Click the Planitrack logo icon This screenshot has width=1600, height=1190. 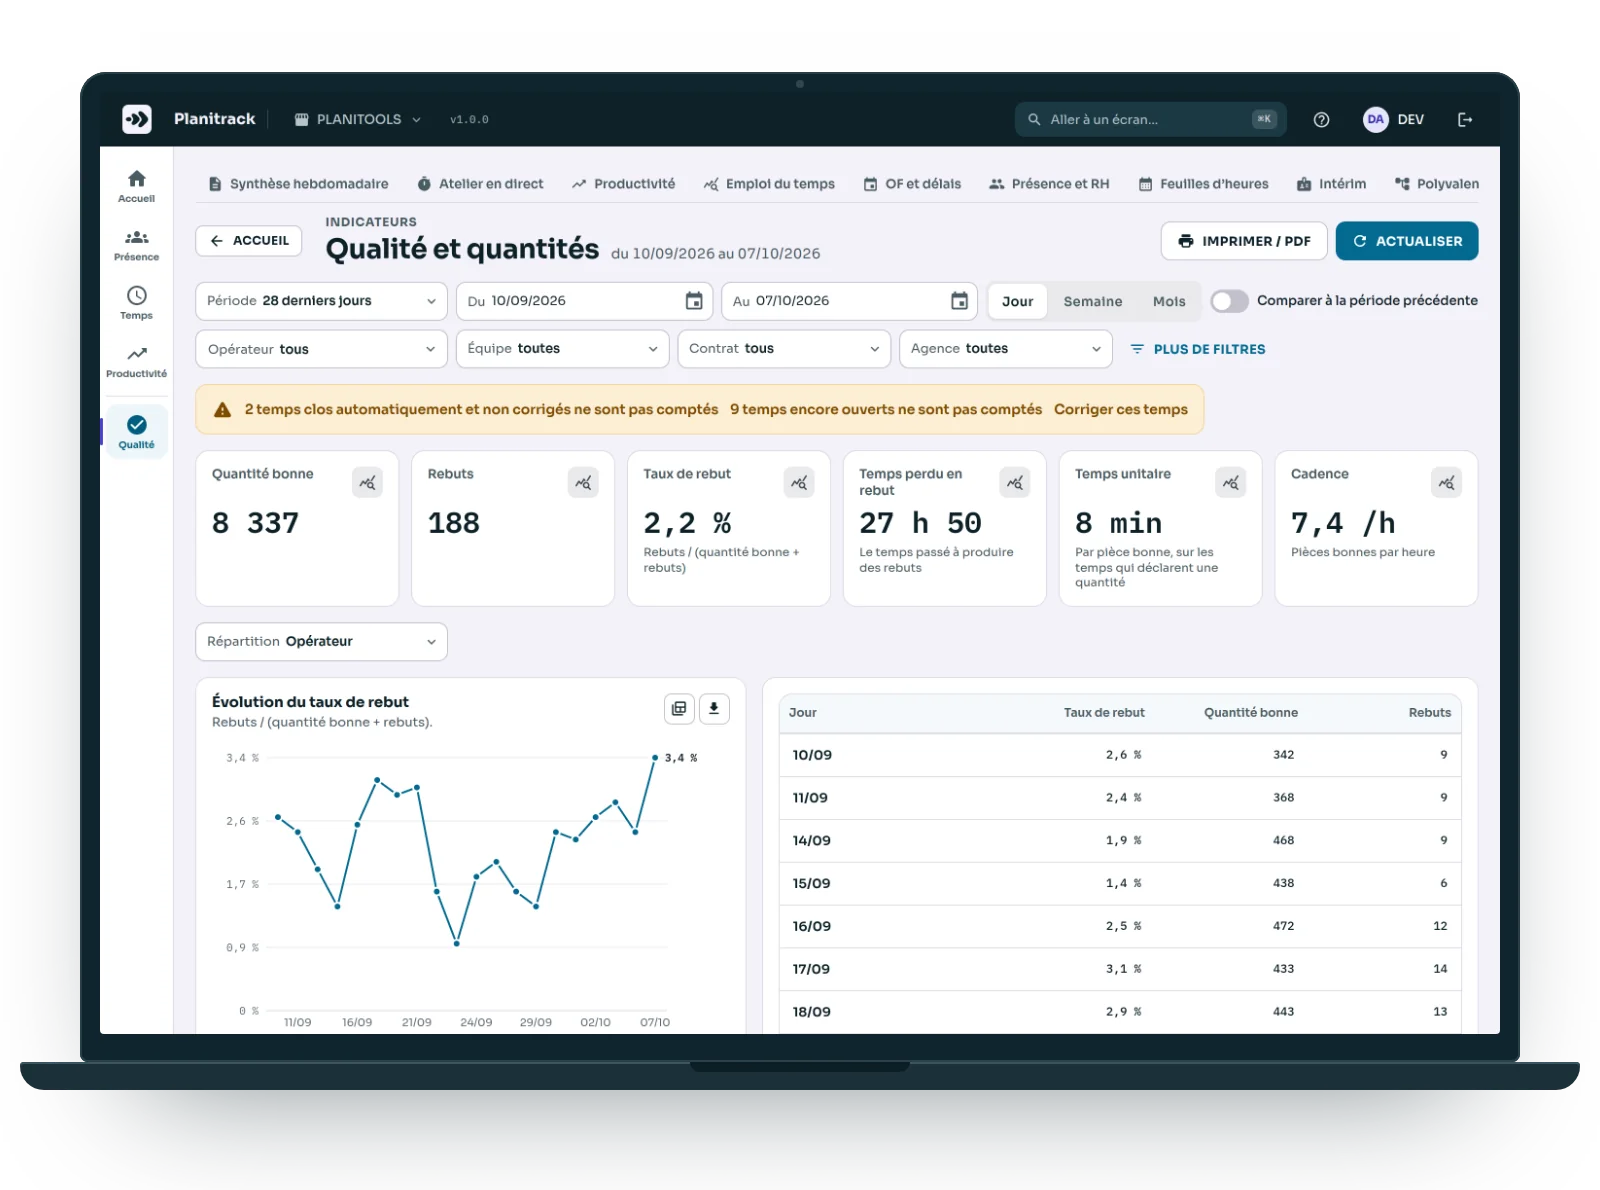(137, 119)
